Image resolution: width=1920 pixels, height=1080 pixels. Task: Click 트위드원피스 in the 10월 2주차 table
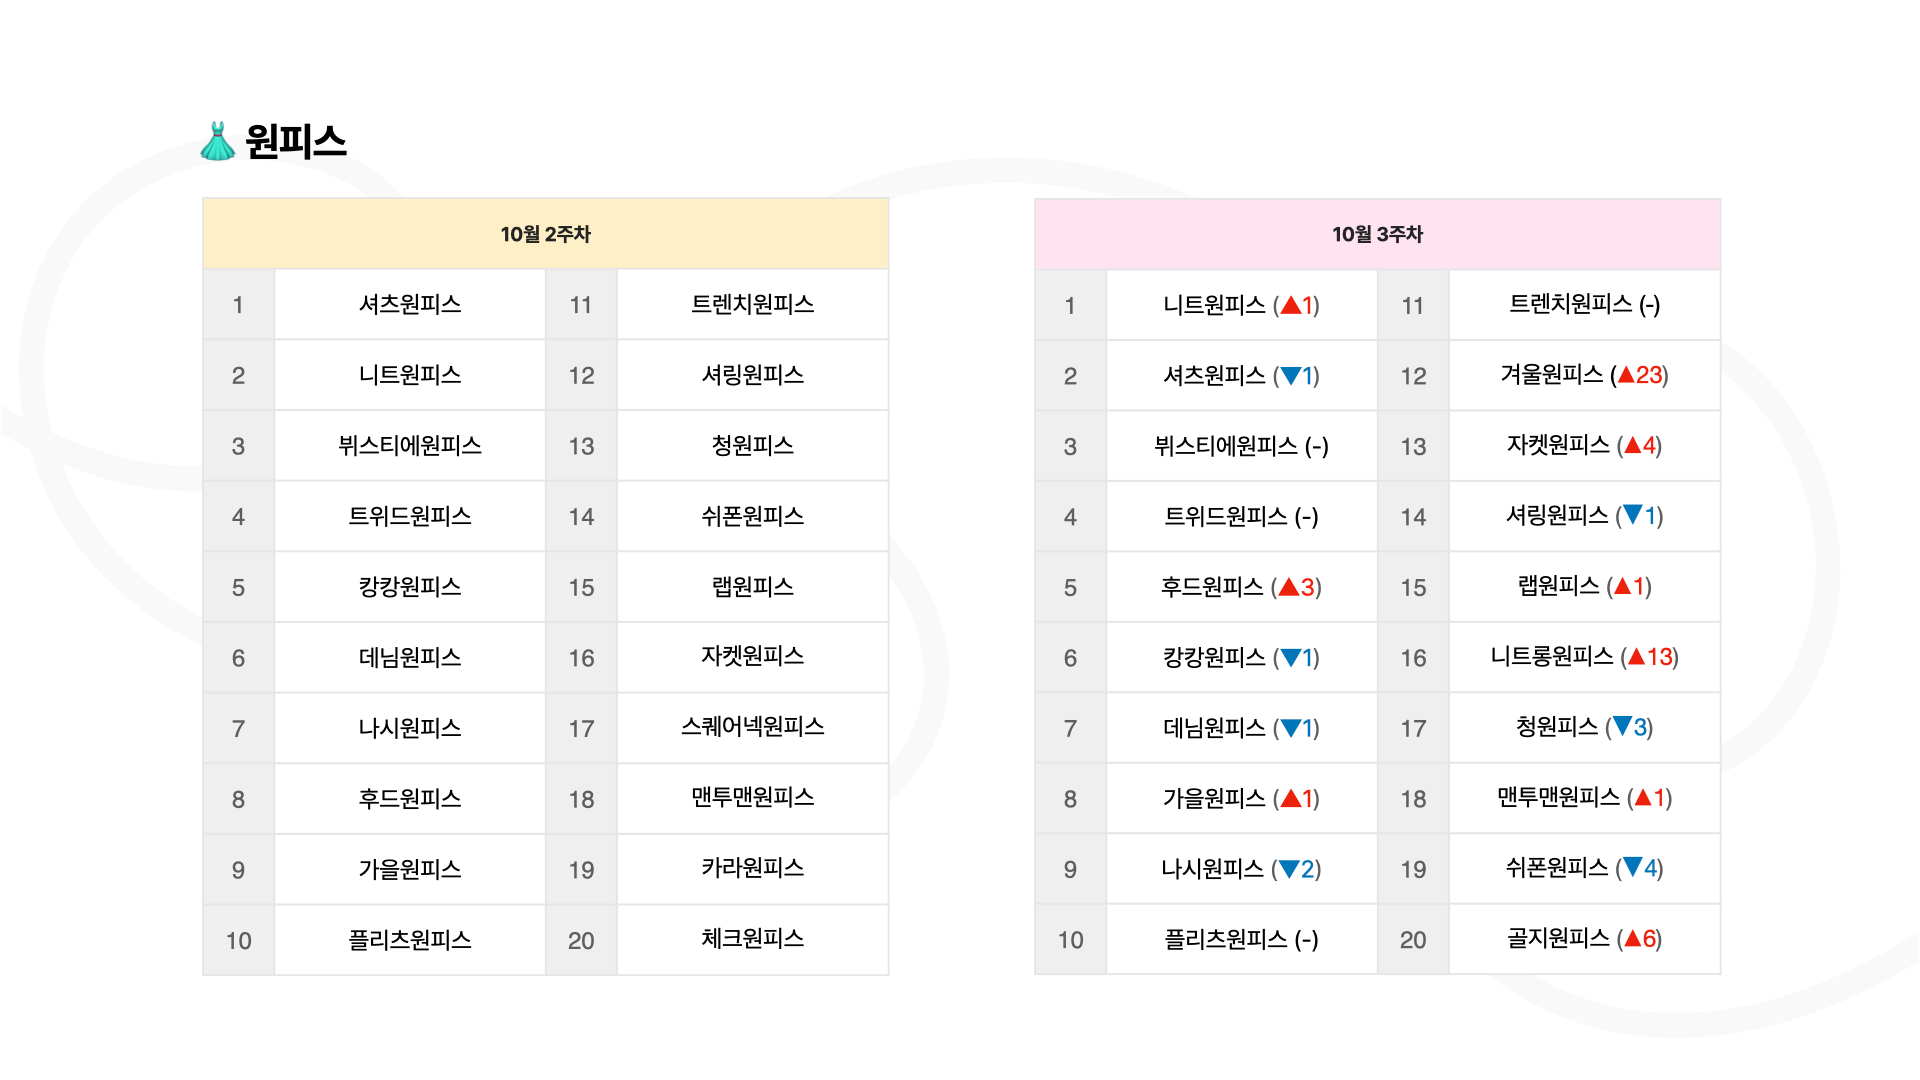pyautogui.click(x=410, y=516)
